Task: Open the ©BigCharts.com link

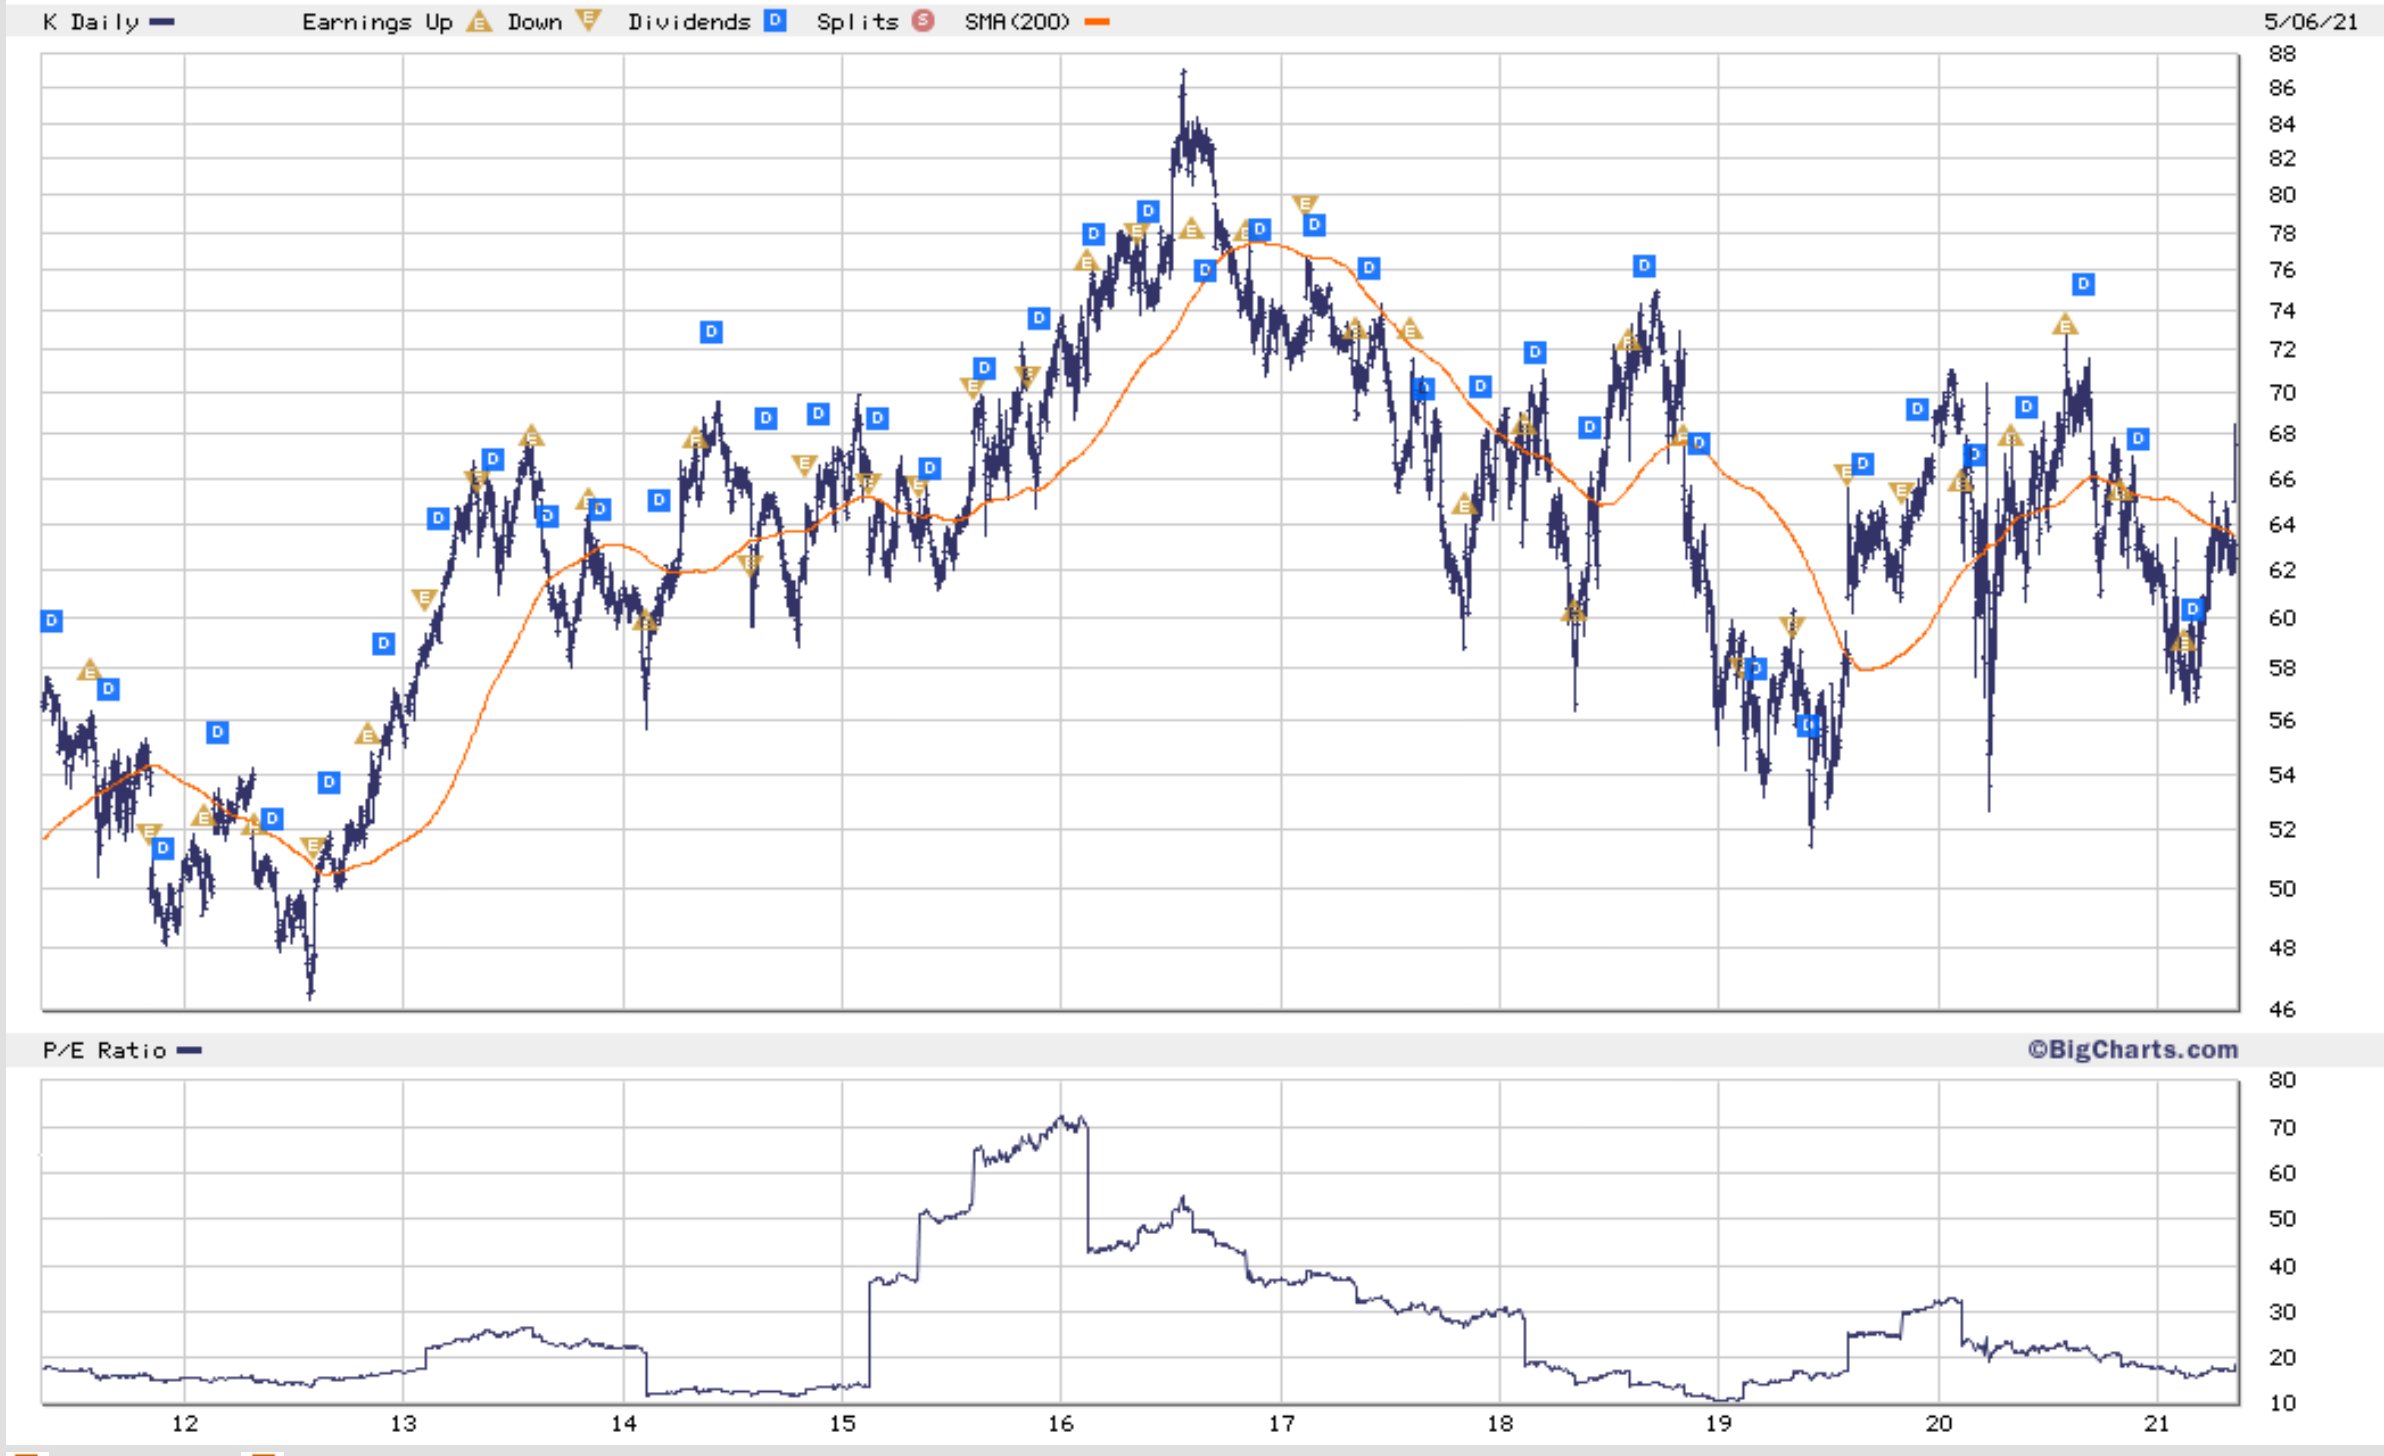Action: (x=2132, y=1049)
